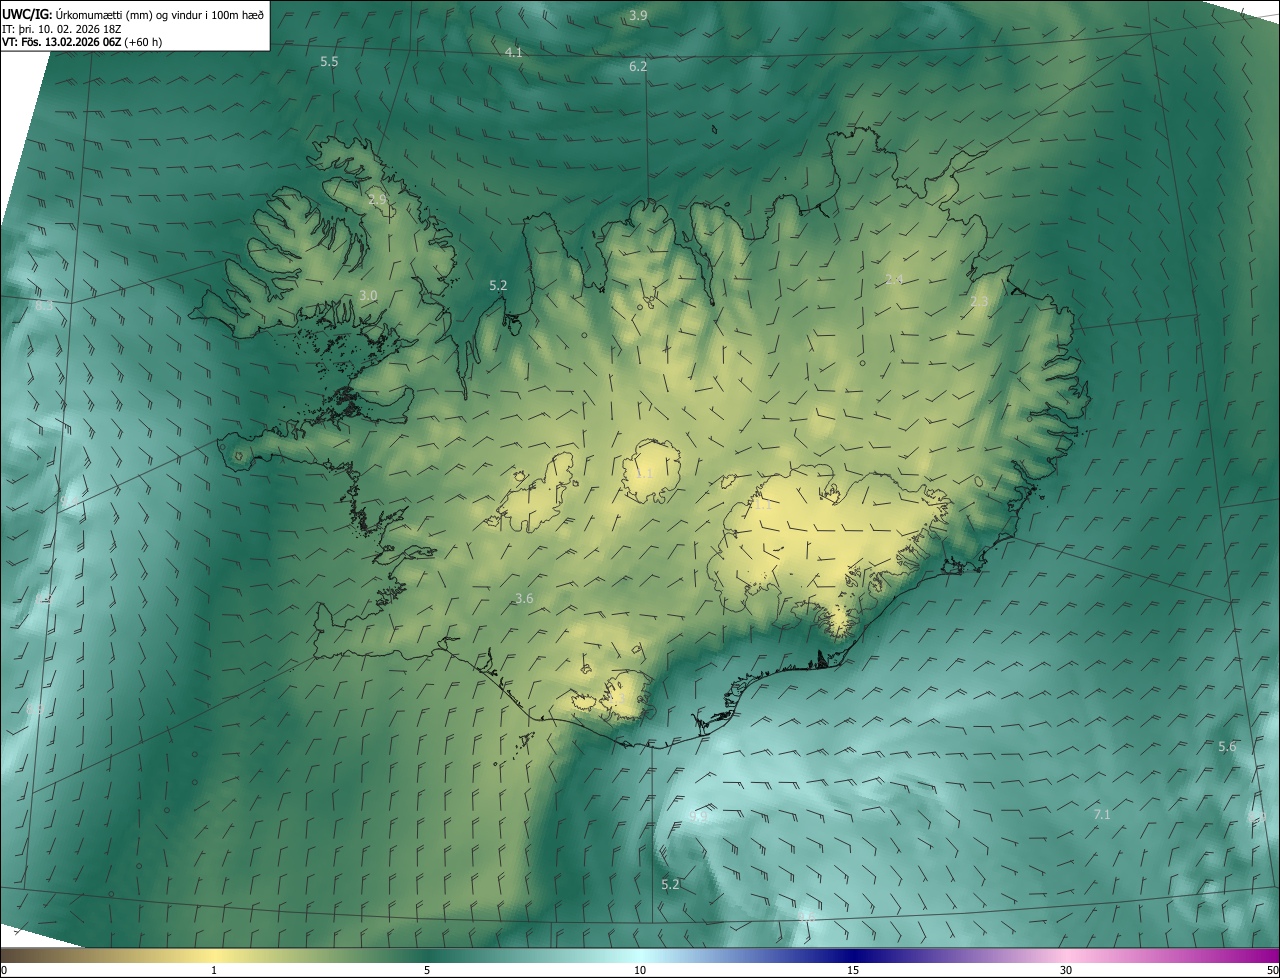Click the "2.9" value over the Westfjords

tap(377, 200)
